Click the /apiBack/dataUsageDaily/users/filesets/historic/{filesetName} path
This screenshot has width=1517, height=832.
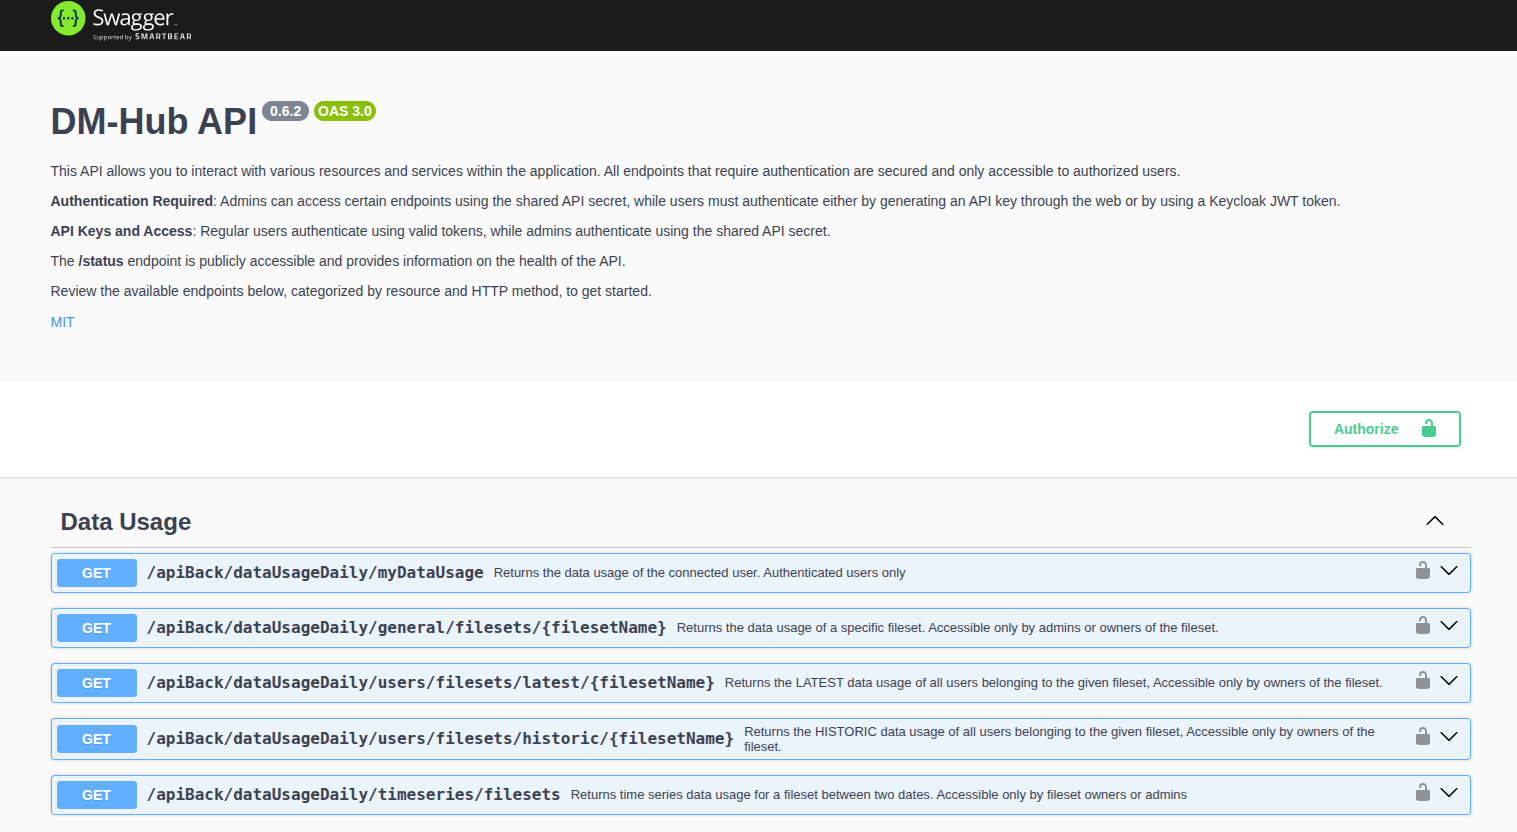click(440, 738)
